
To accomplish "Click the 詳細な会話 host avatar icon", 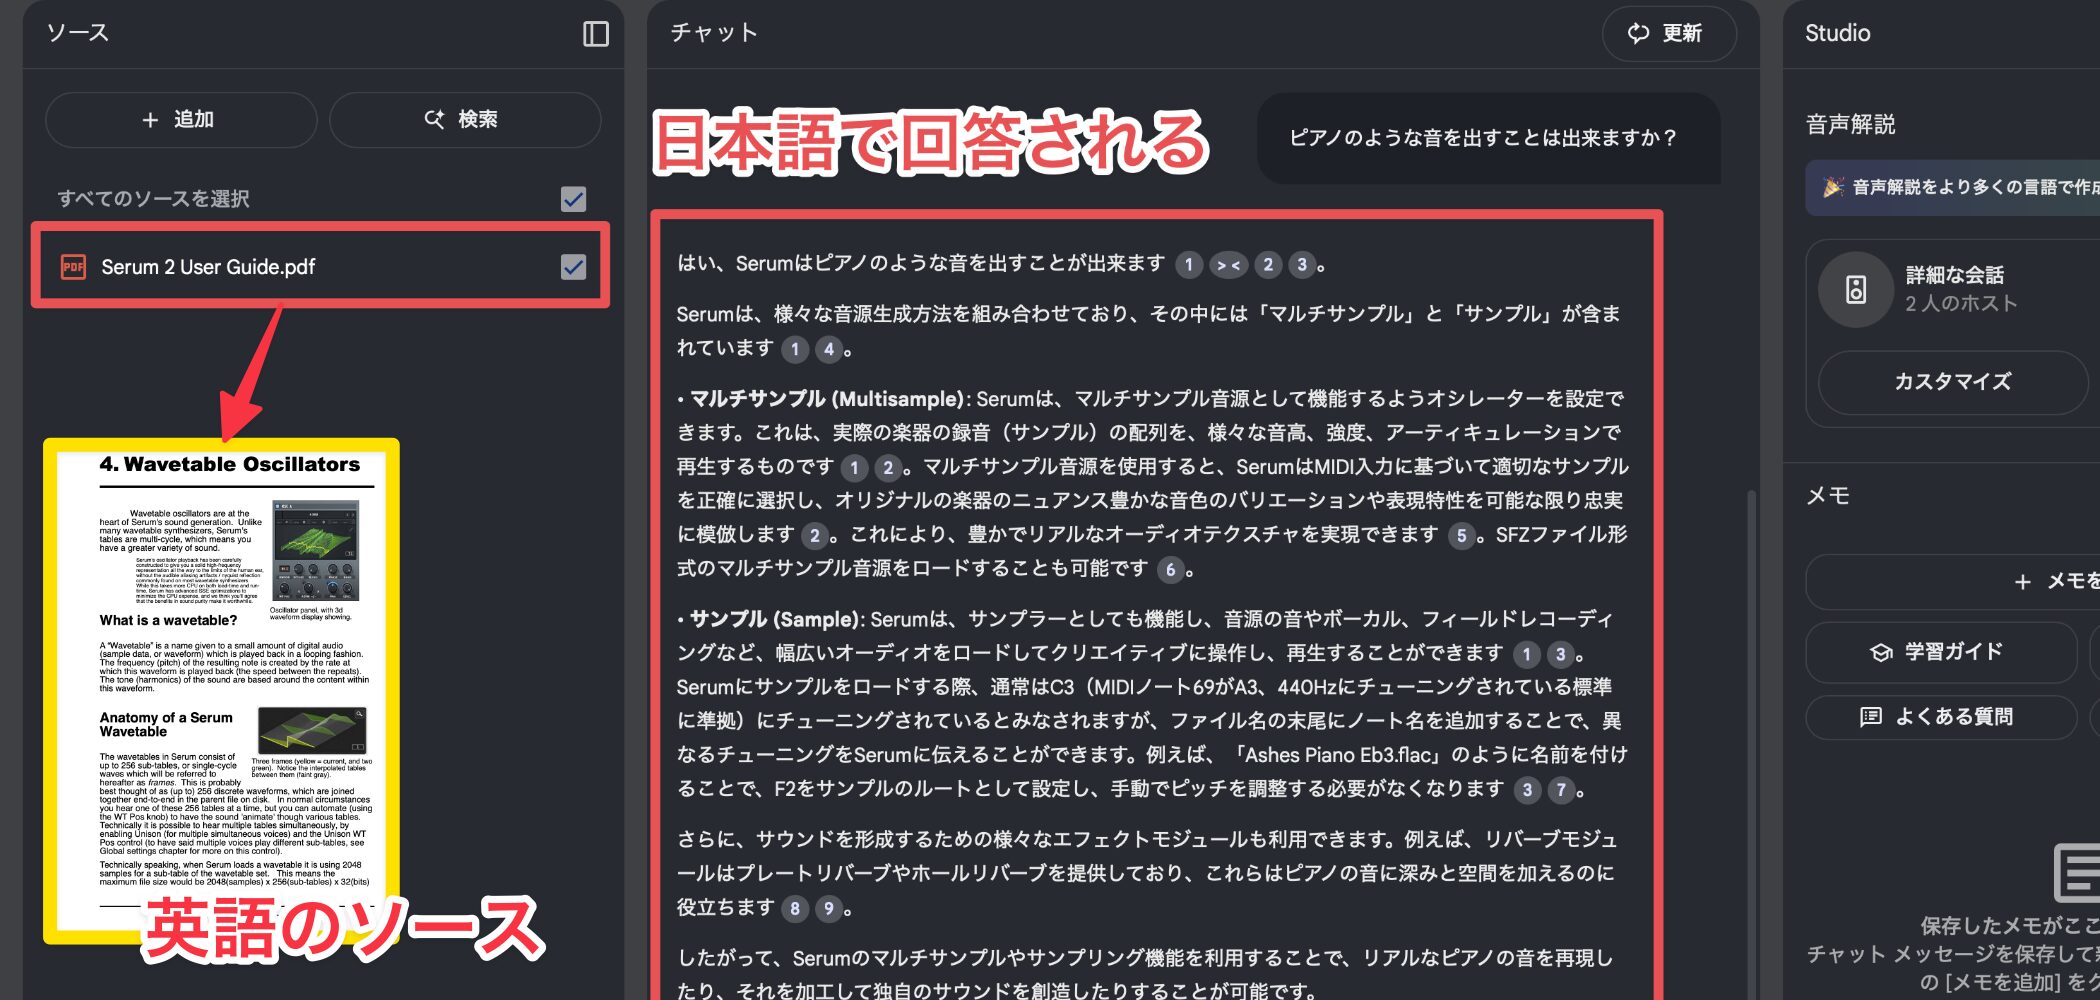I will [x=1856, y=290].
